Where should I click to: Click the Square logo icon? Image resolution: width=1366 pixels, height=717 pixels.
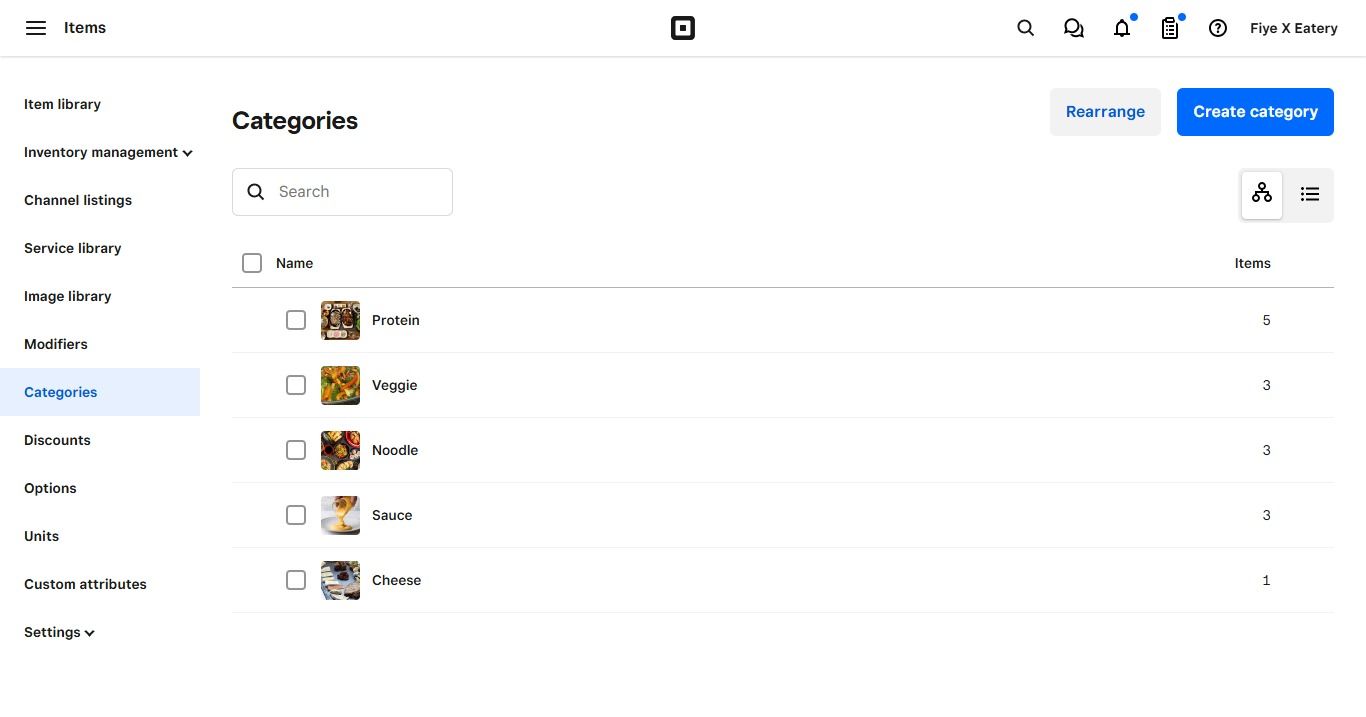click(x=683, y=28)
